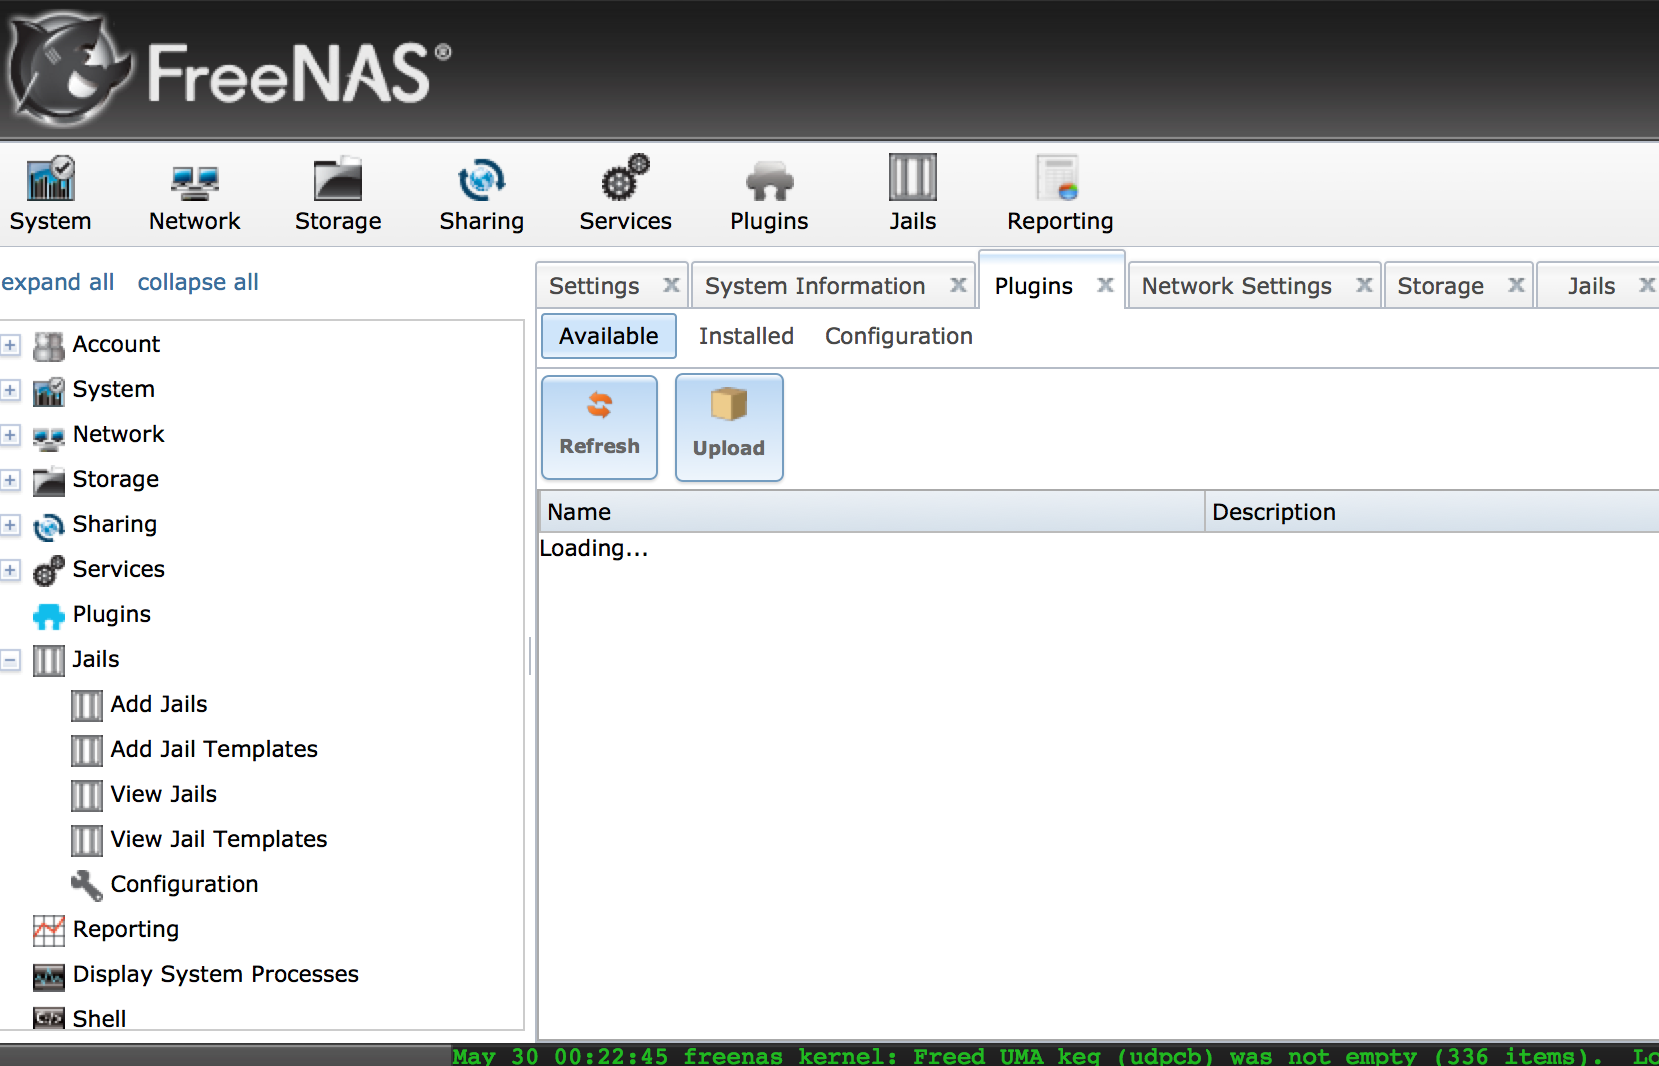Viewport: 1659px width, 1066px height.
Task: Close the Storage tab
Action: 1516,285
